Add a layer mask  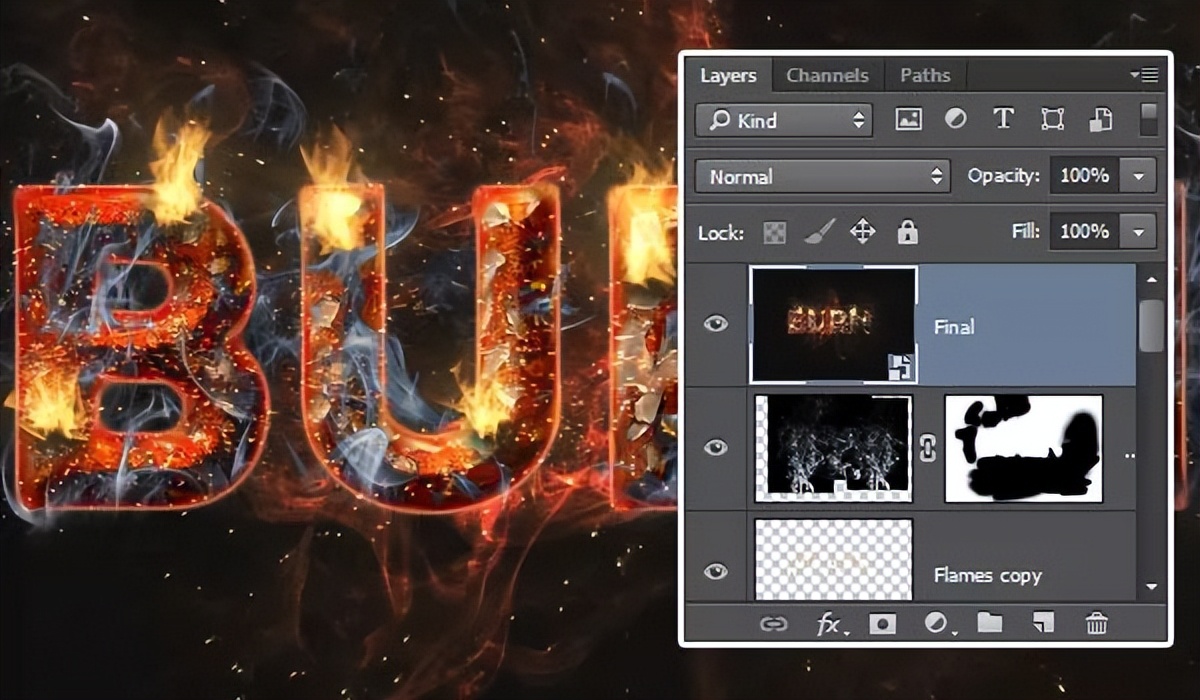coord(882,624)
